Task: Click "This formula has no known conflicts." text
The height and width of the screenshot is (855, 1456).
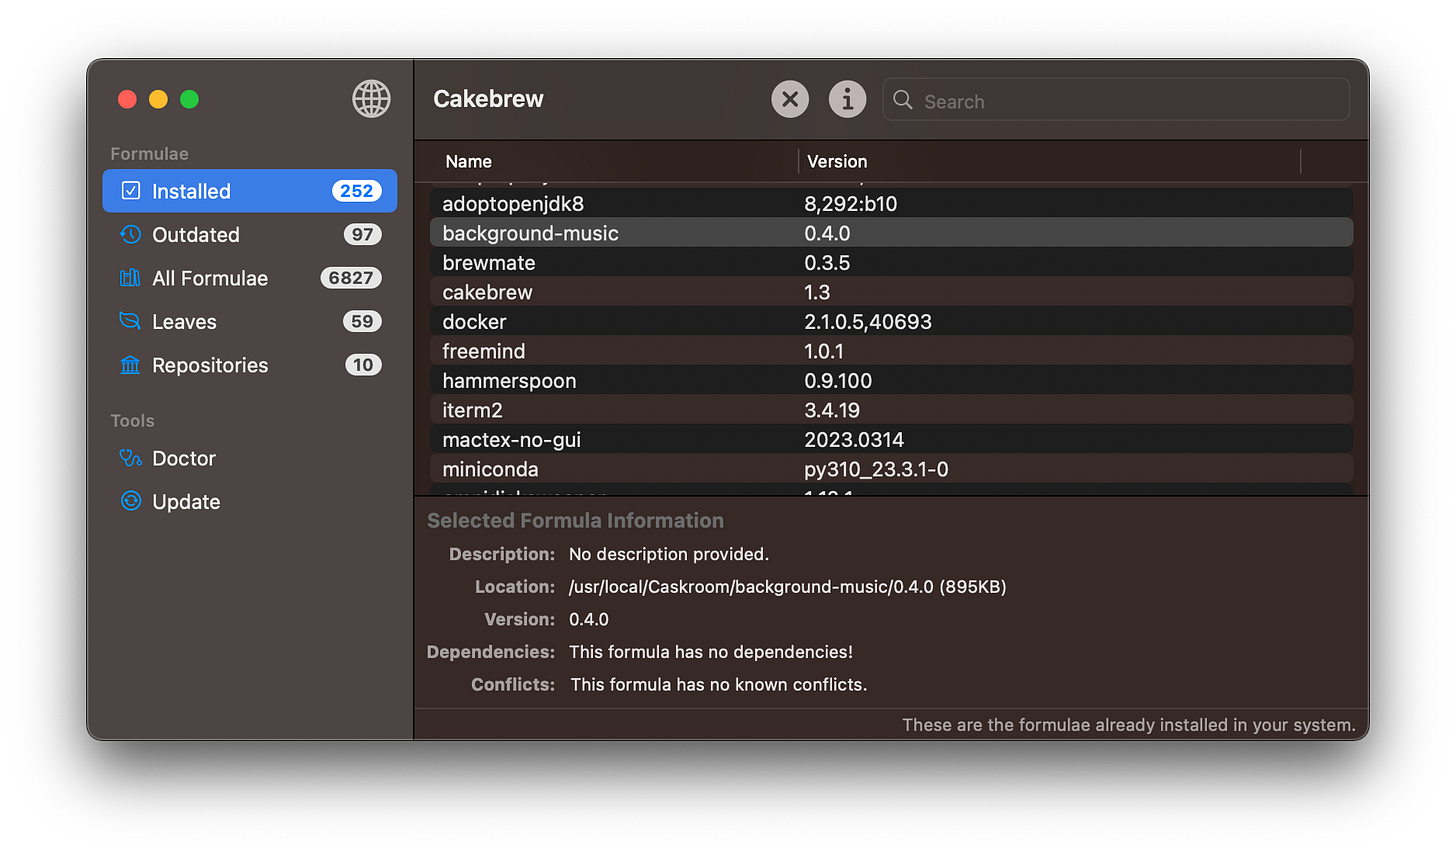Action: [x=719, y=685]
